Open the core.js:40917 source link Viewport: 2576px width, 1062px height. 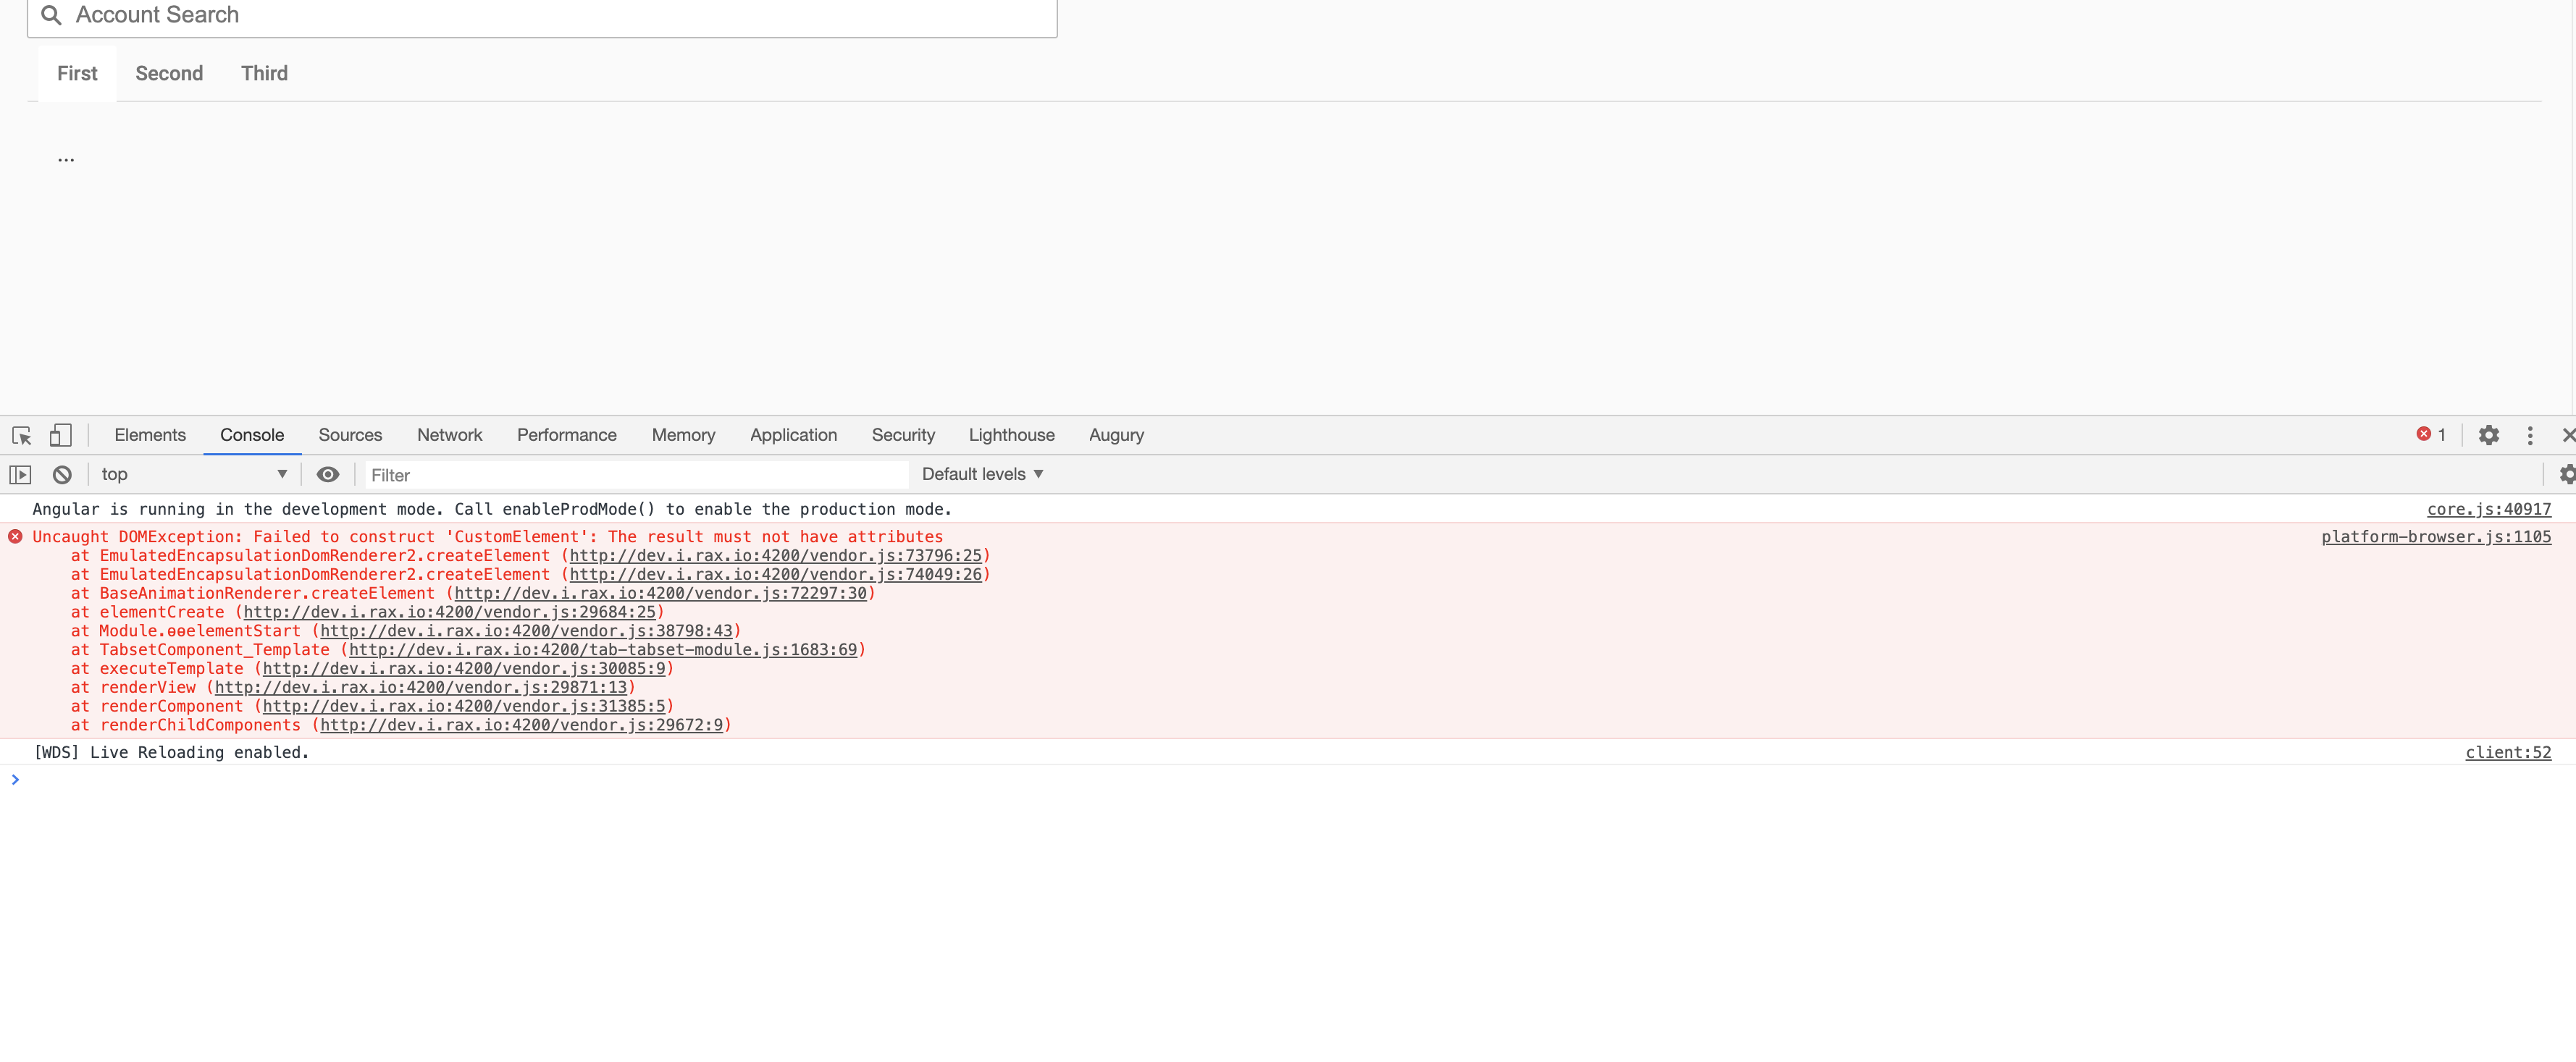point(2490,509)
